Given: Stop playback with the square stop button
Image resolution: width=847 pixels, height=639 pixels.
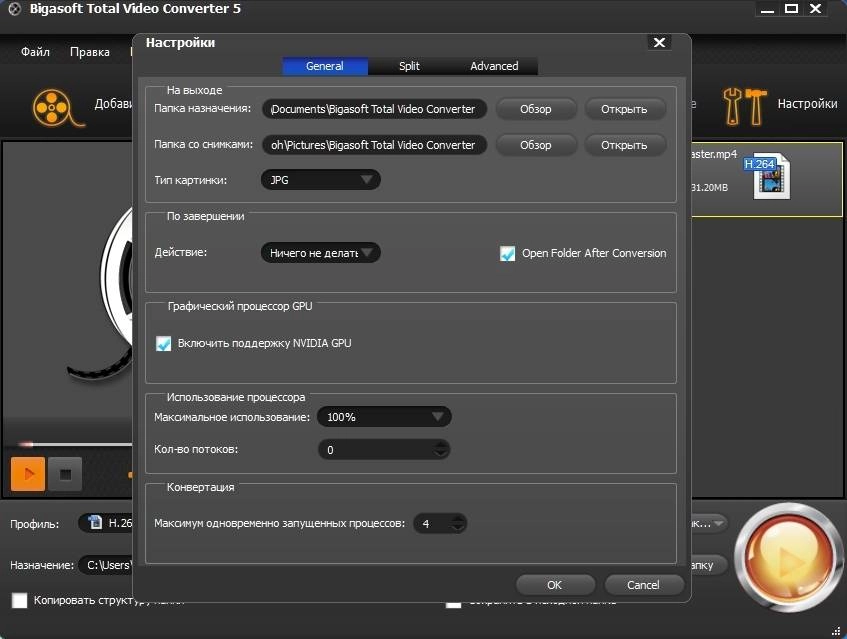Looking at the screenshot, I should click(x=65, y=474).
